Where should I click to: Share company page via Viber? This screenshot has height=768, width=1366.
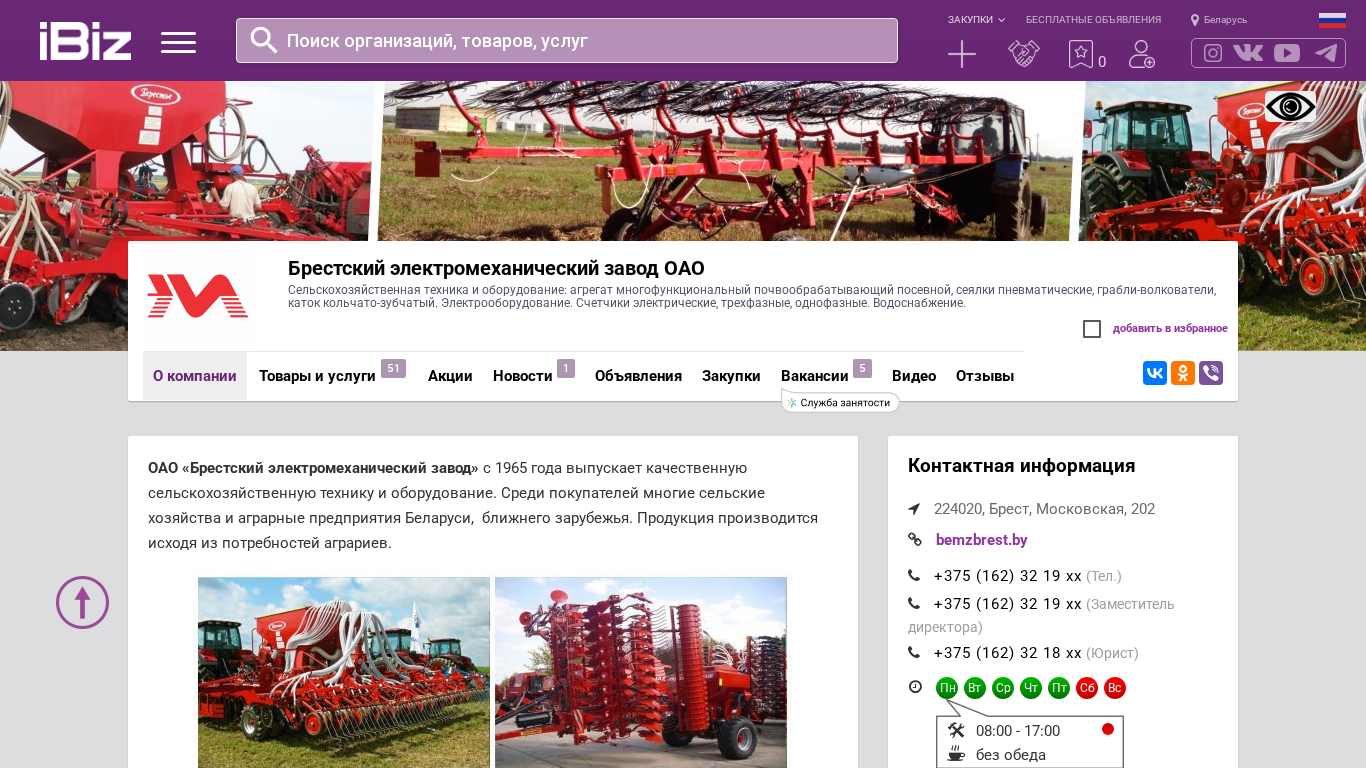(x=1211, y=373)
